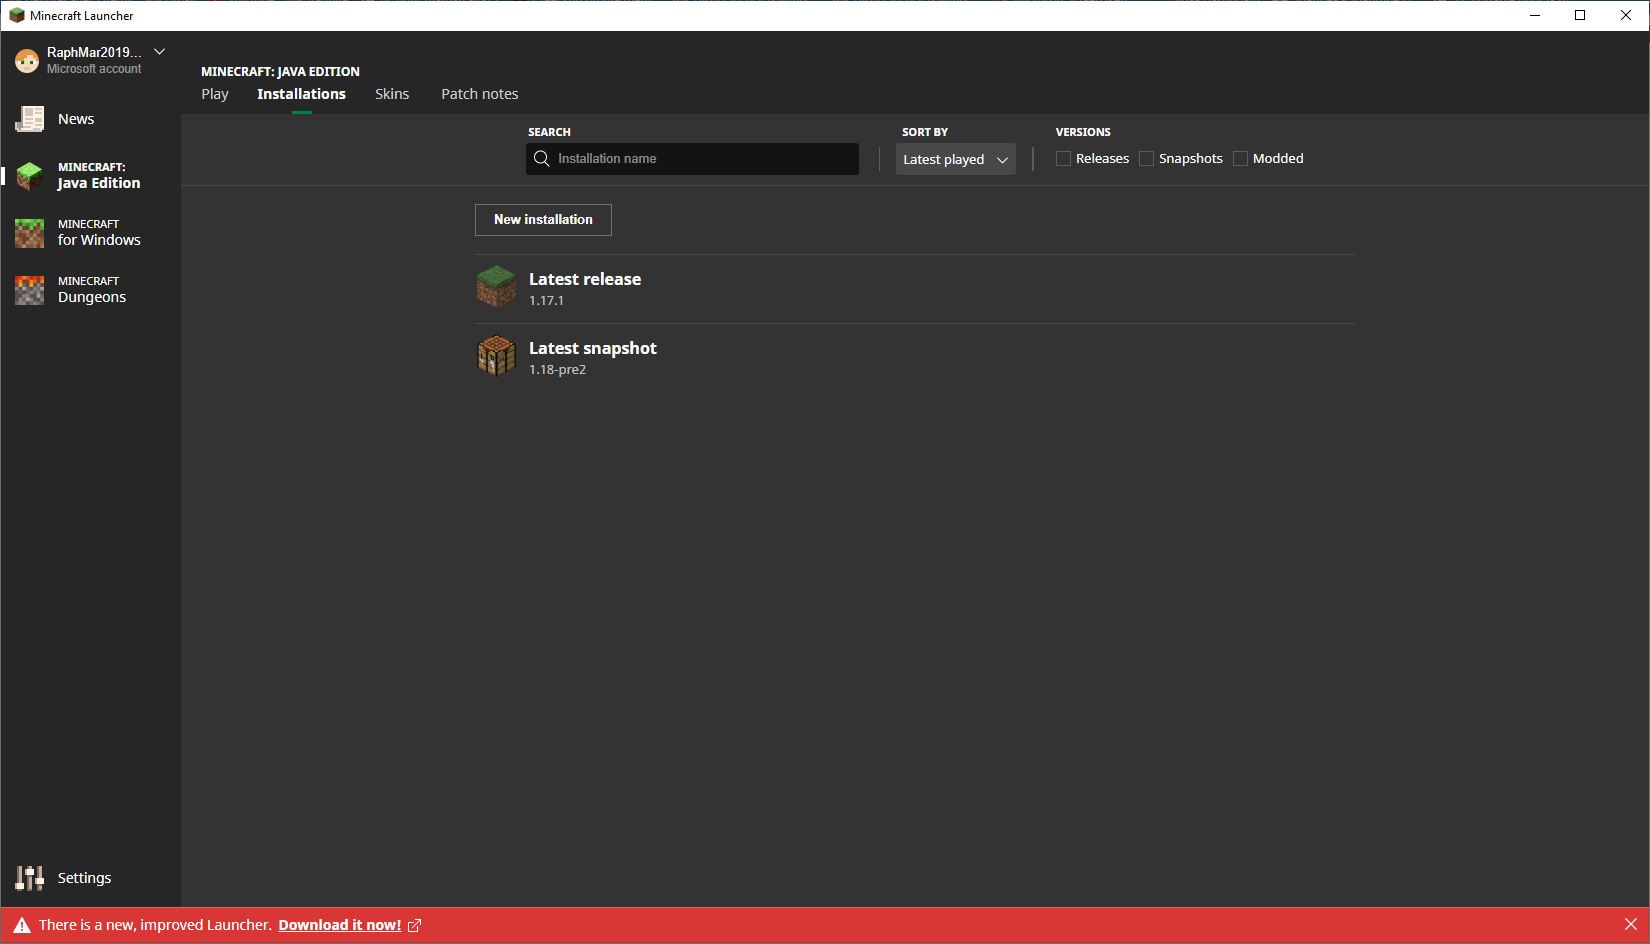Click the account avatar icon
The image size is (1650, 944).
tap(27, 60)
